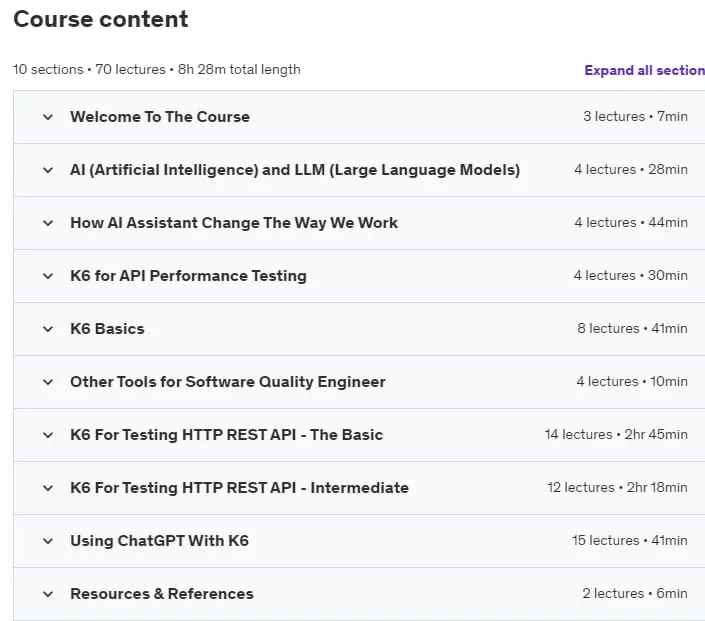This screenshot has width=705, height=621.
Task: Expand chevron for Using ChatGPT With K6
Action: pyautogui.click(x=48, y=541)
